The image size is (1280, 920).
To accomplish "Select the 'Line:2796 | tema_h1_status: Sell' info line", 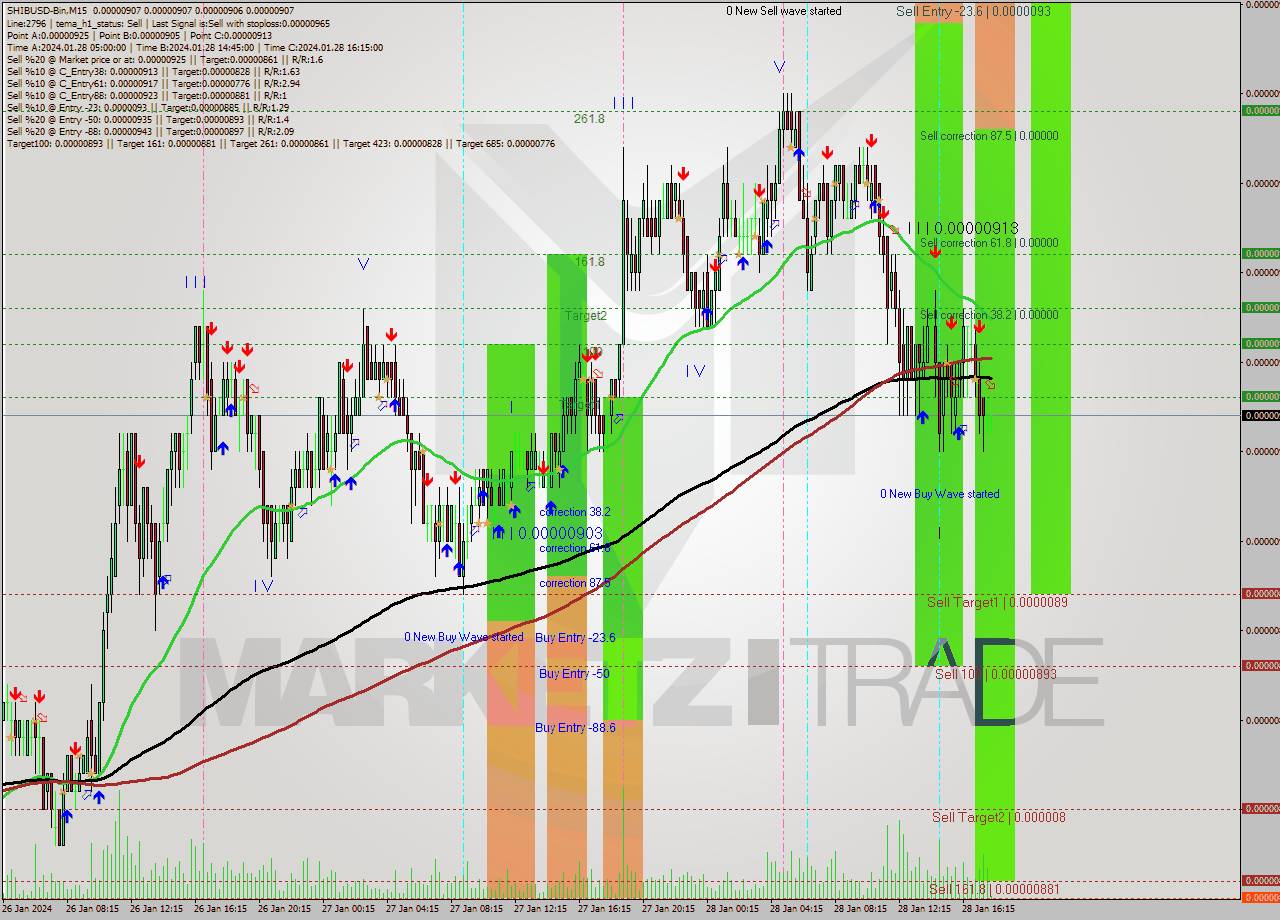I will tap(168, 23).
